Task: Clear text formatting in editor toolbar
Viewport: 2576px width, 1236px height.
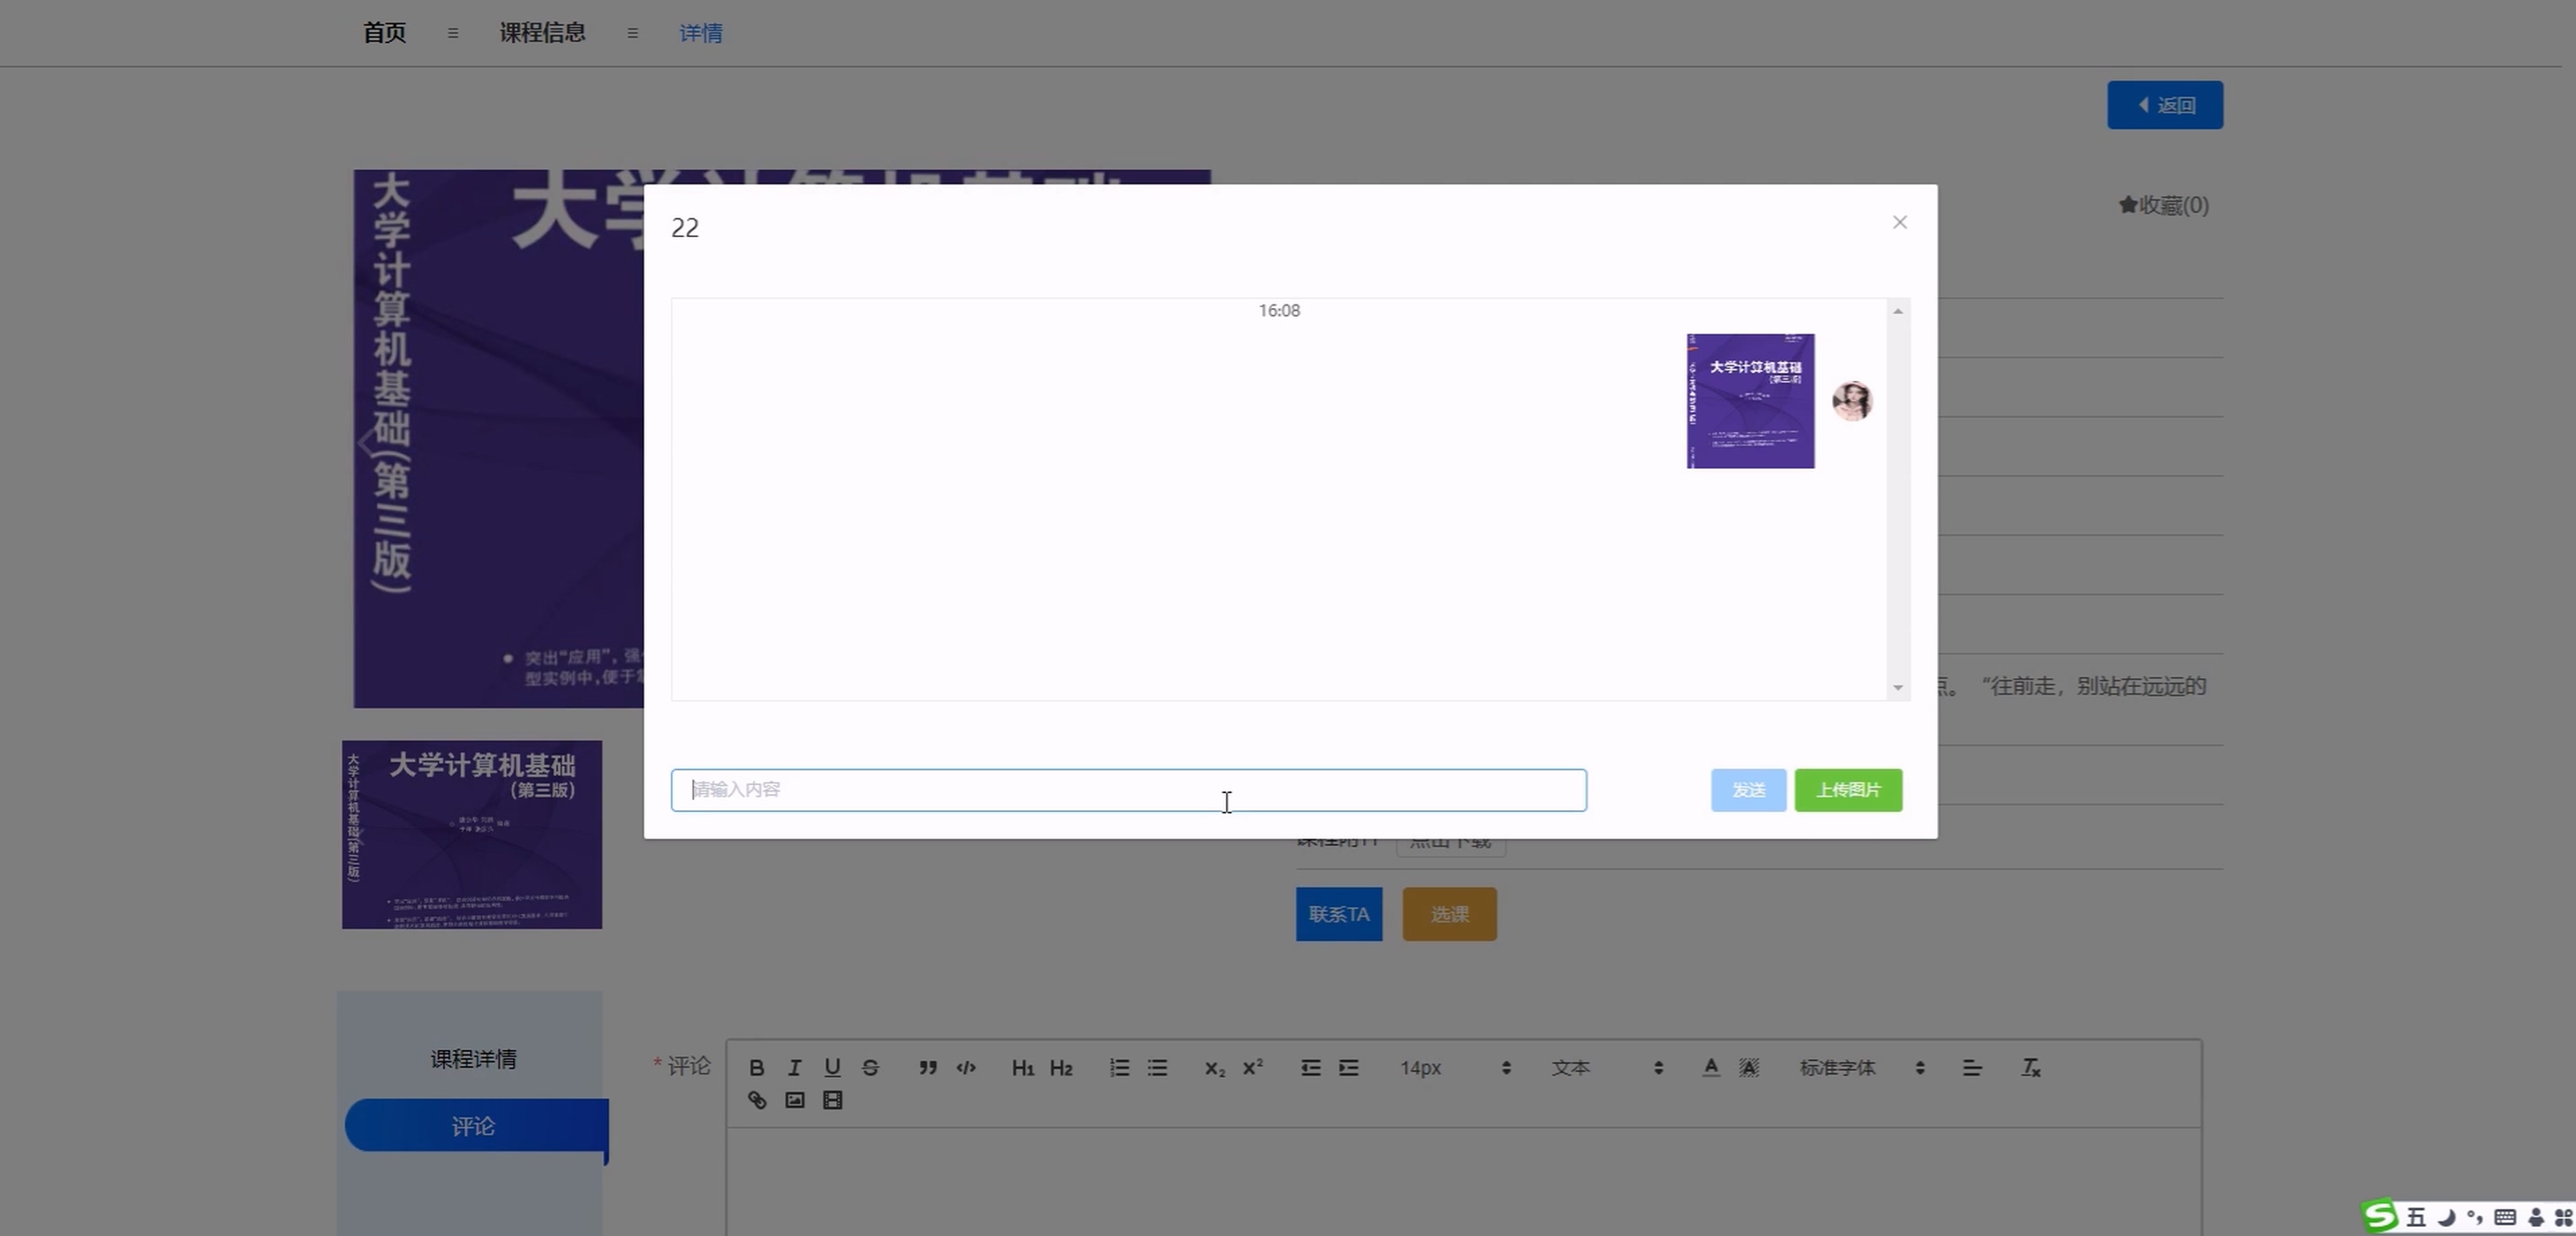Action: tap(2031, 1068)
